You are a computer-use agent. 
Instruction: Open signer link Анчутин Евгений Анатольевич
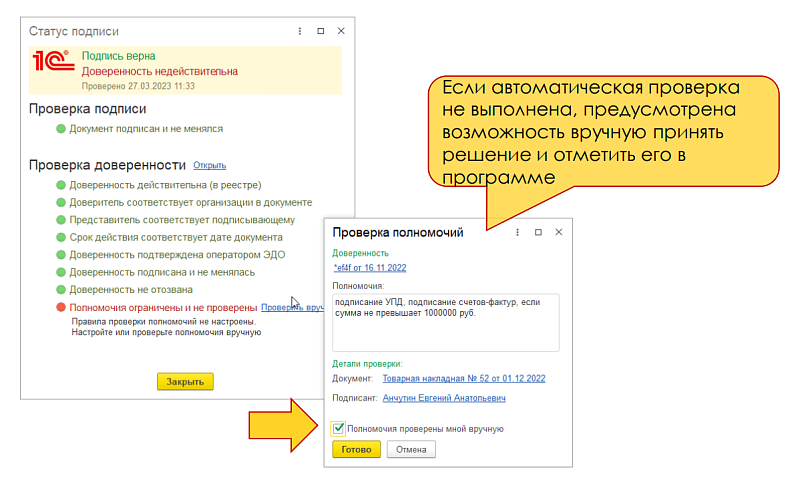pyautogui.click(x=444, y=398)
